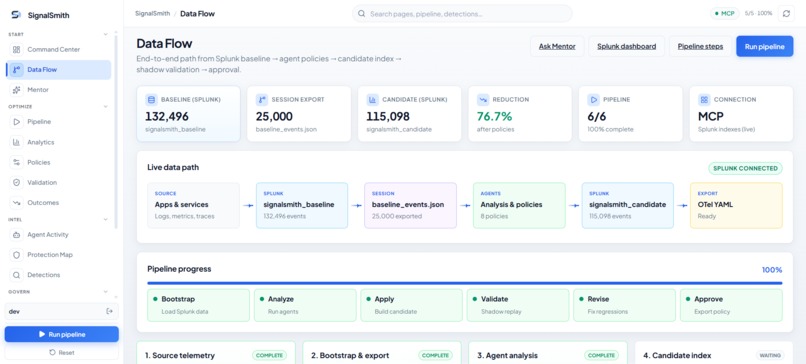Click the SignalSmith logo icon
The height and width of the screenshot is (364, 806).
click(x=16, y=15)
